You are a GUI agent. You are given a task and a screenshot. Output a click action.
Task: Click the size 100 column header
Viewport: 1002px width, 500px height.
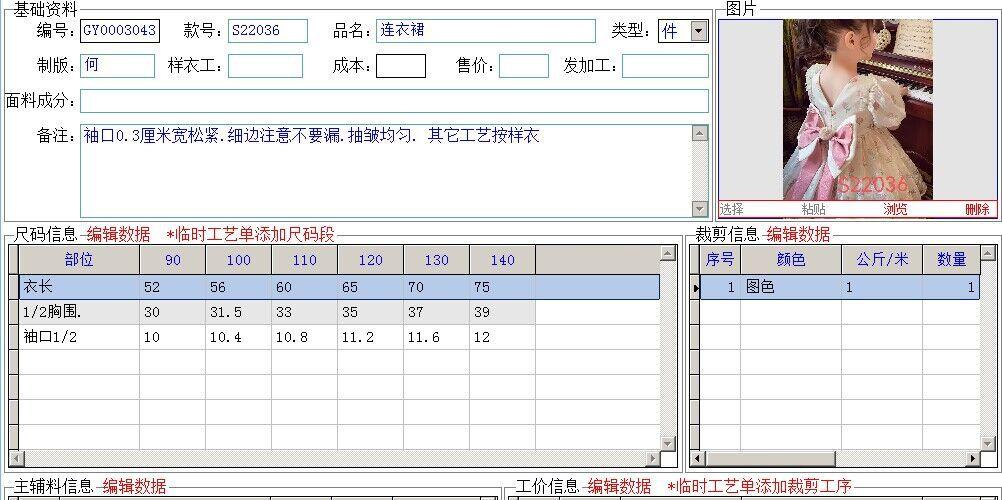(x=238, y=260)
